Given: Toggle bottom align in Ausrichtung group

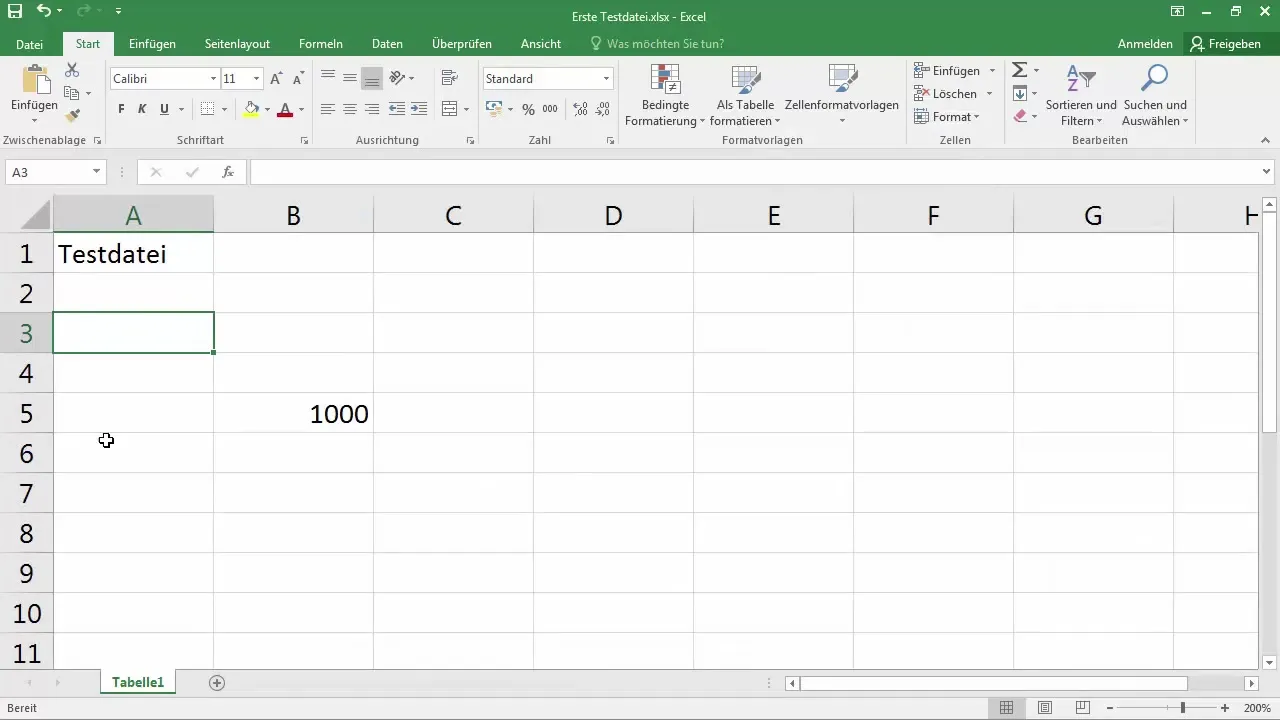Looking at the screenshot, I should (x=372, y=78).
